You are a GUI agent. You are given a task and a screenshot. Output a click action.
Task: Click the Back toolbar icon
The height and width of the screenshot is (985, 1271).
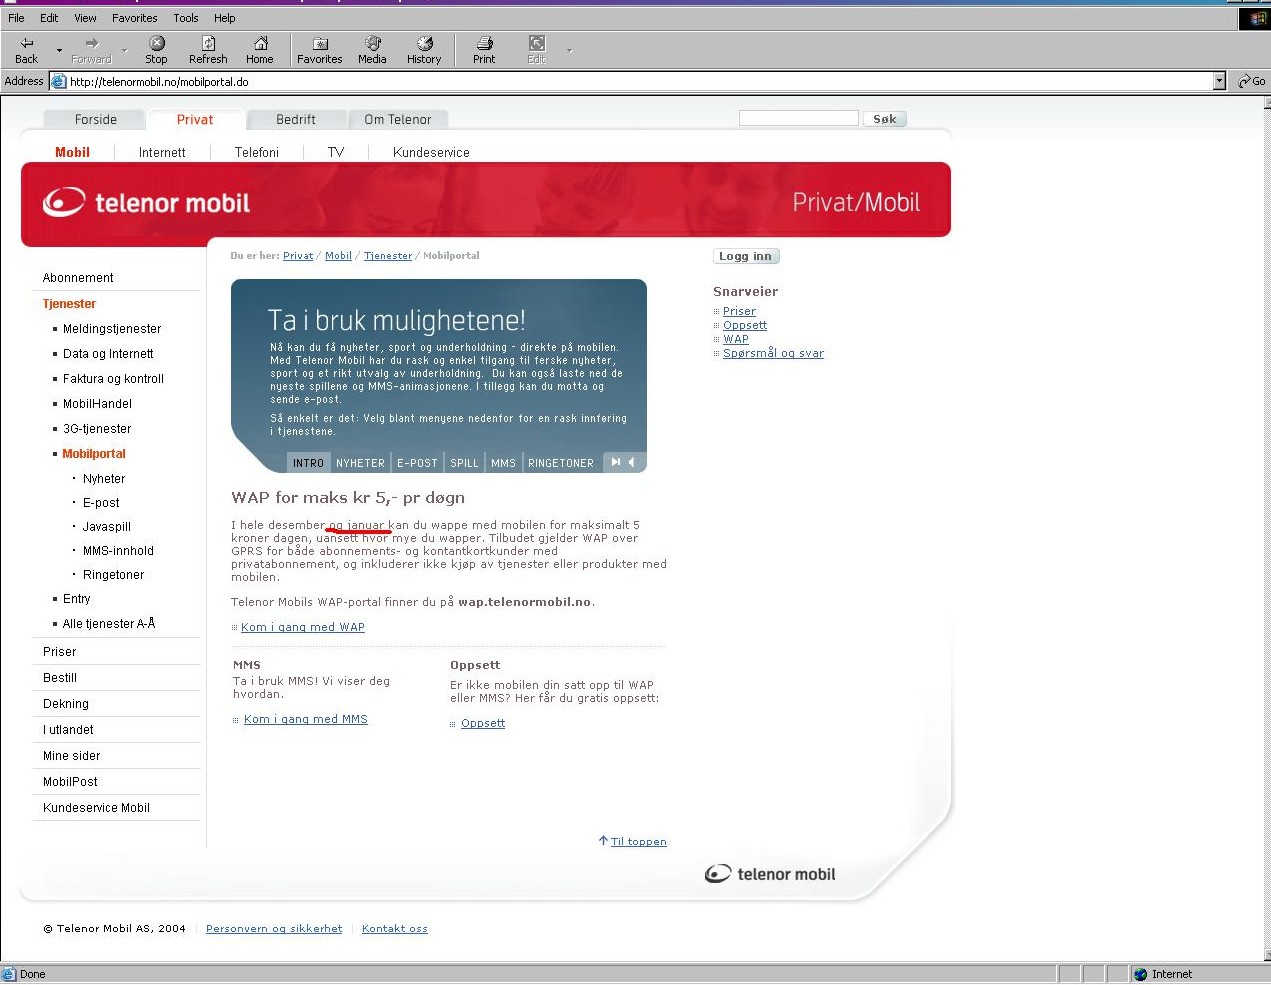click(27, 49)
